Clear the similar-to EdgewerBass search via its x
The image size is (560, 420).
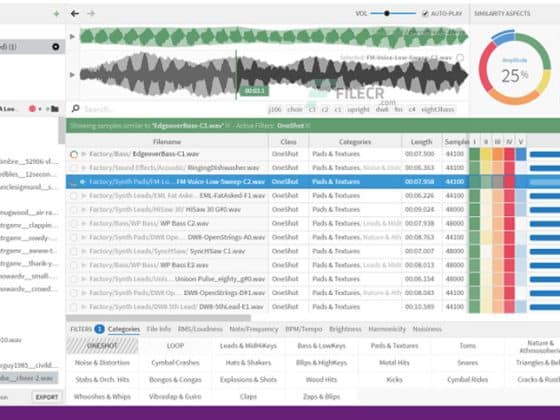(x=228, y=126)
